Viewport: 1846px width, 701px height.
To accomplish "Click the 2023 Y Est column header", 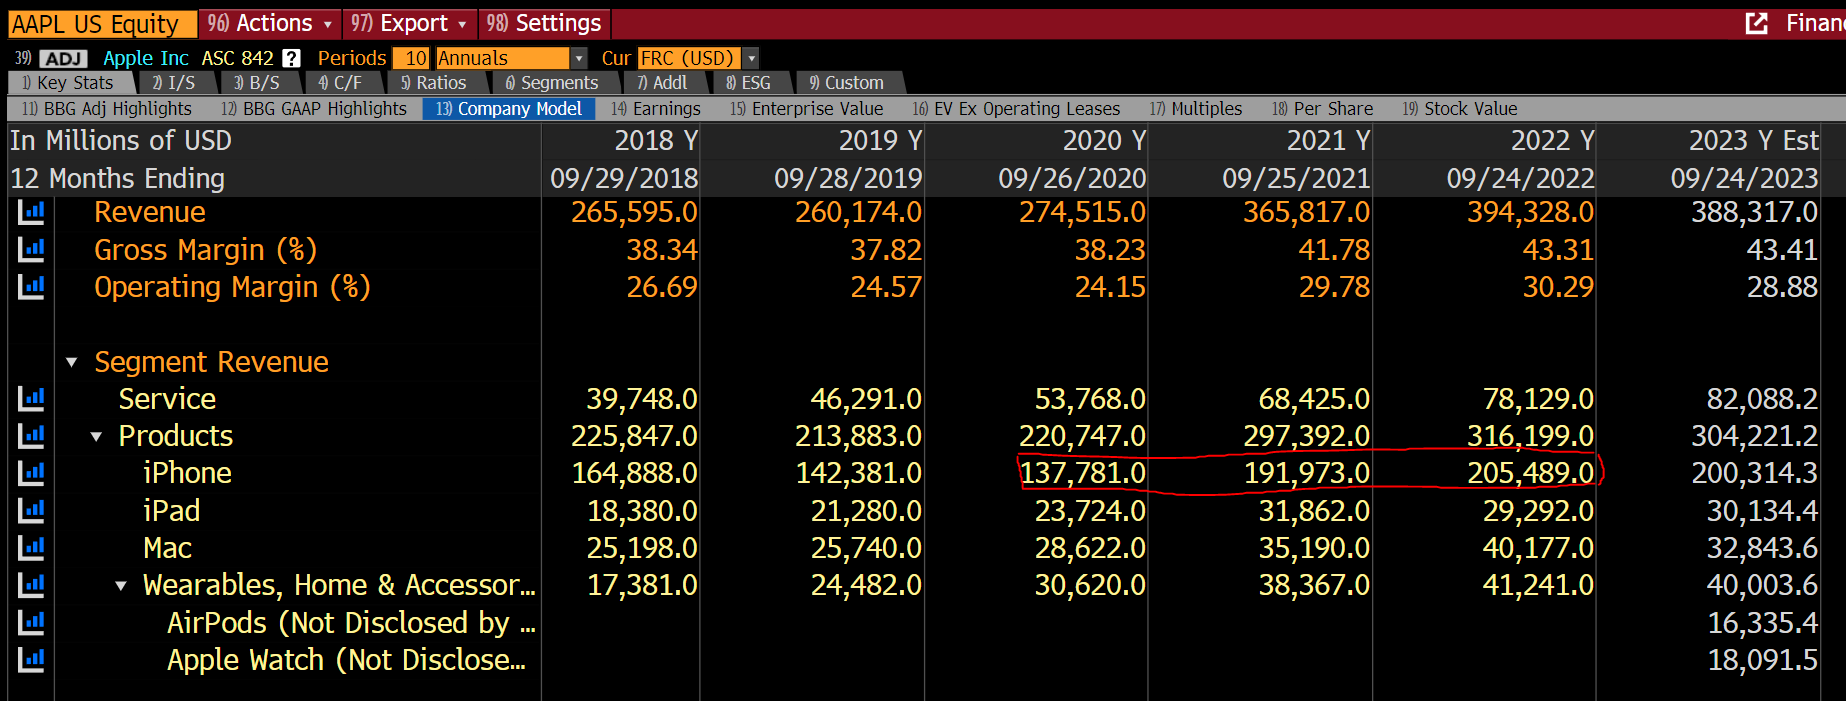I will pyautogui.click(x=1754, y=140).
